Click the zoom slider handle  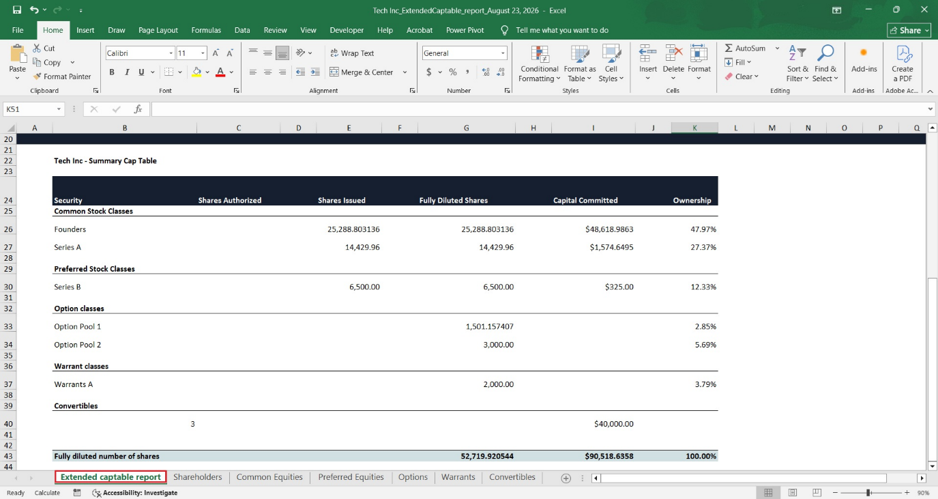click(868, 492)
